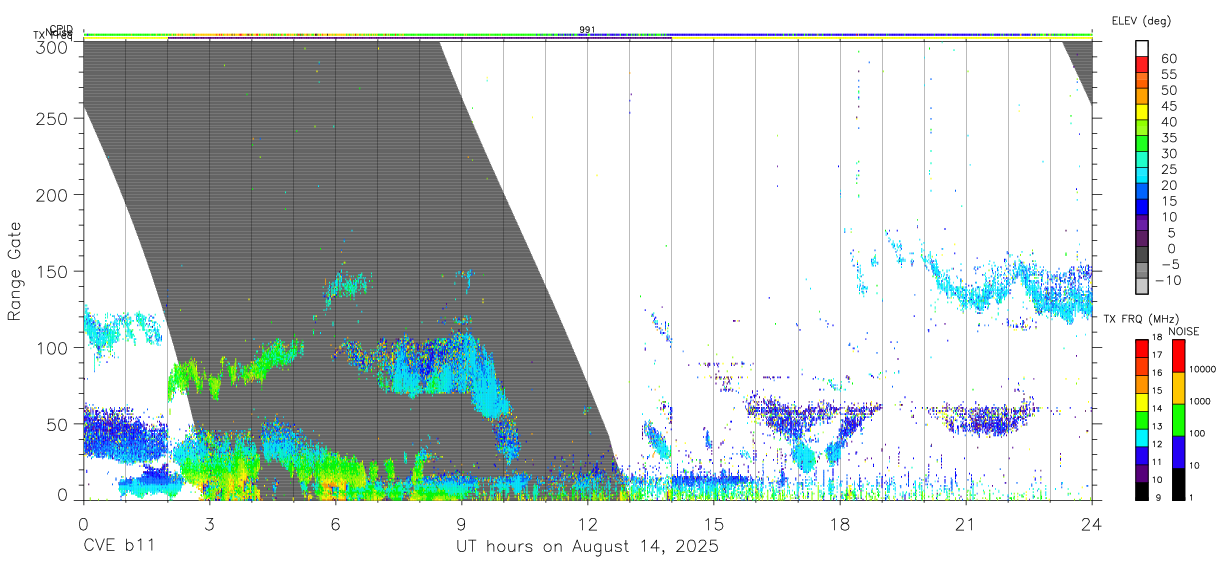Click the 10000 label on NOISE scale
The height and width of the screenshot is (567, 1228).
click(1202, 369)
